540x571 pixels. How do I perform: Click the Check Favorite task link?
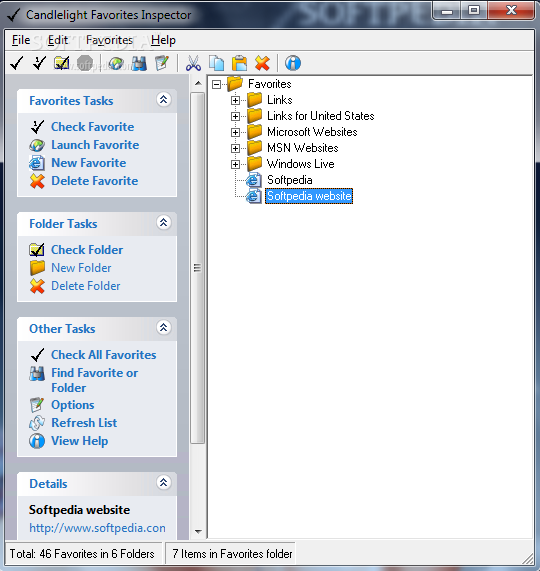(x=92, y=127)
